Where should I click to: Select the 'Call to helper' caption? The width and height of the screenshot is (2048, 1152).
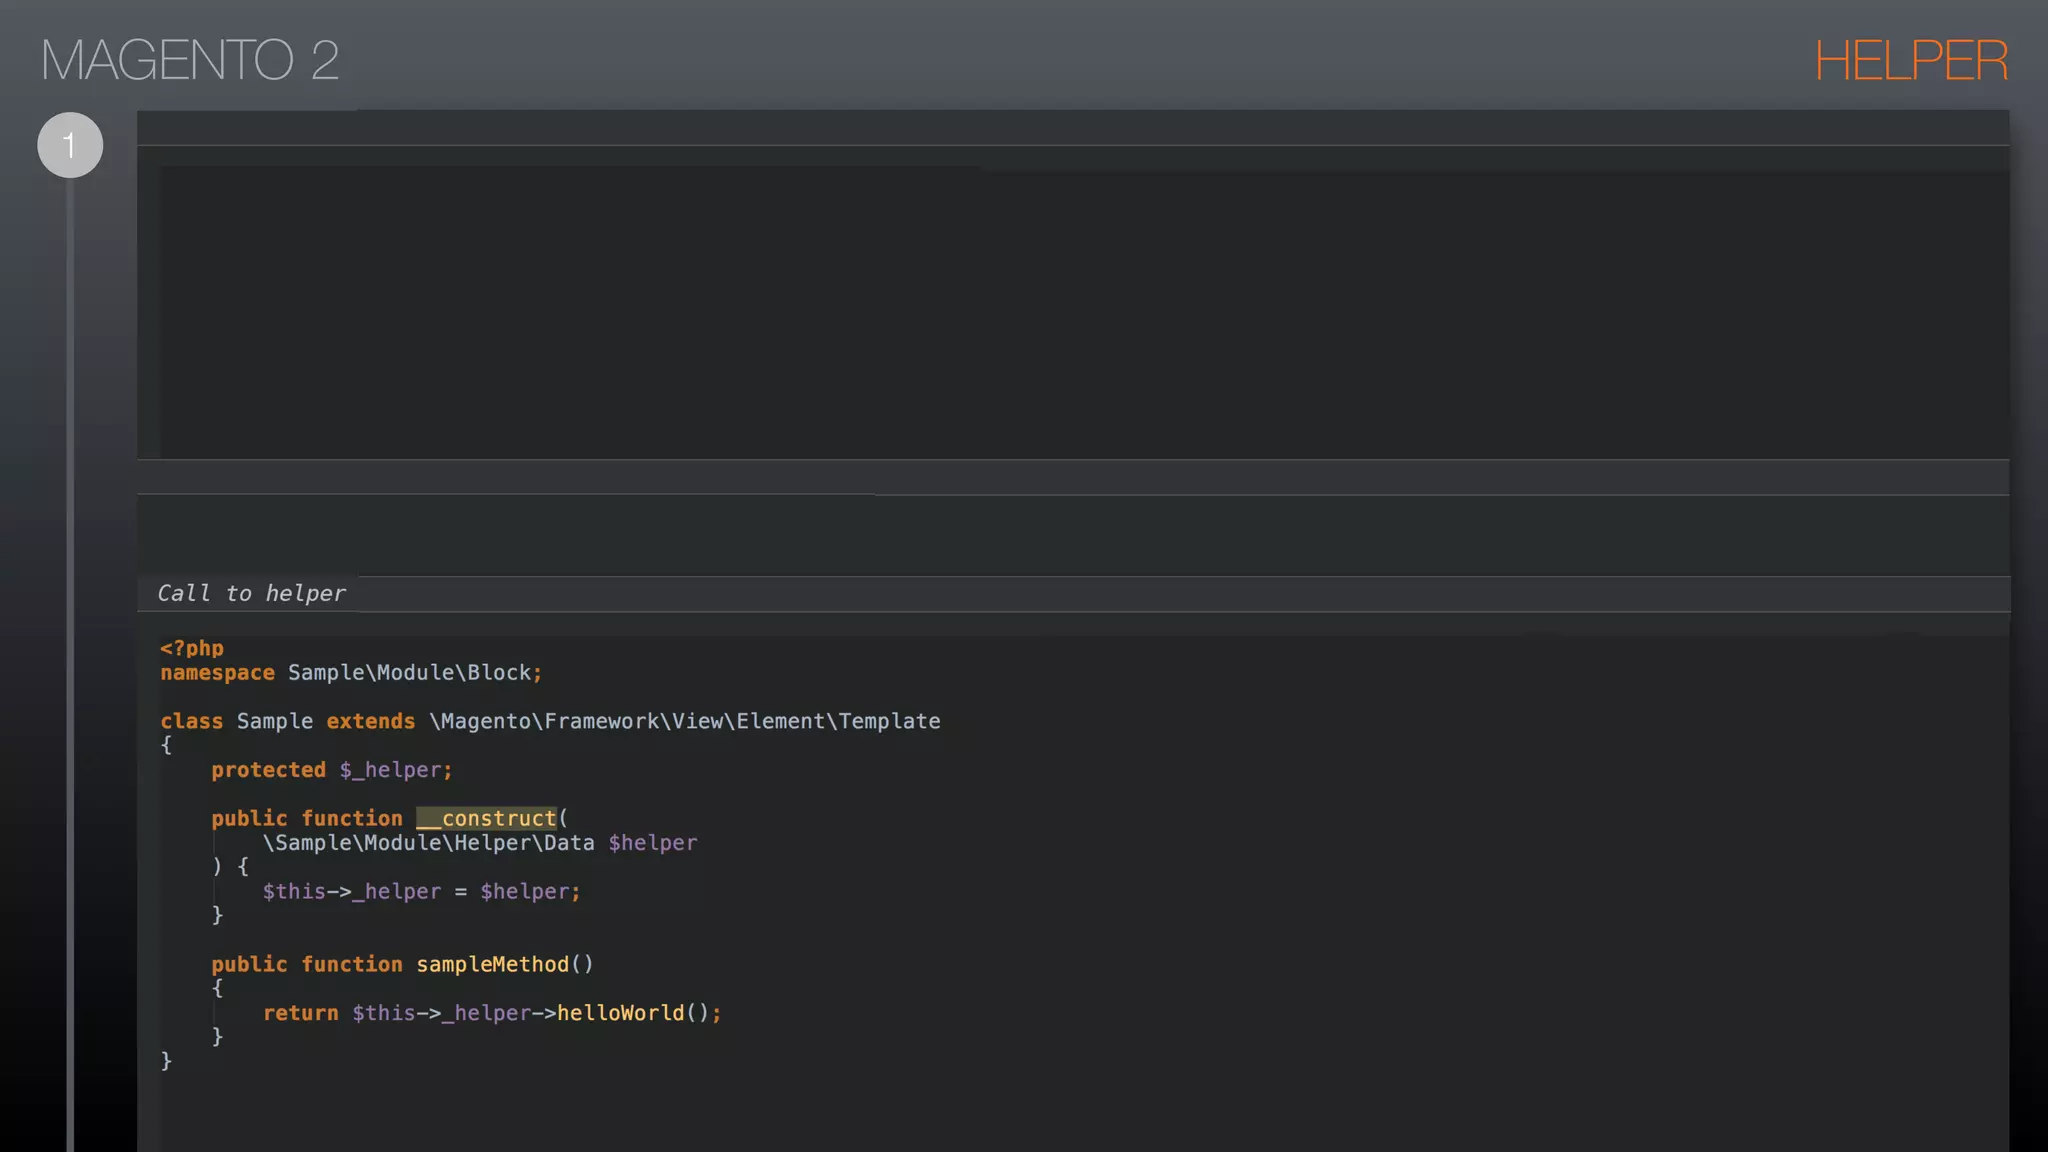click(251, 593)
